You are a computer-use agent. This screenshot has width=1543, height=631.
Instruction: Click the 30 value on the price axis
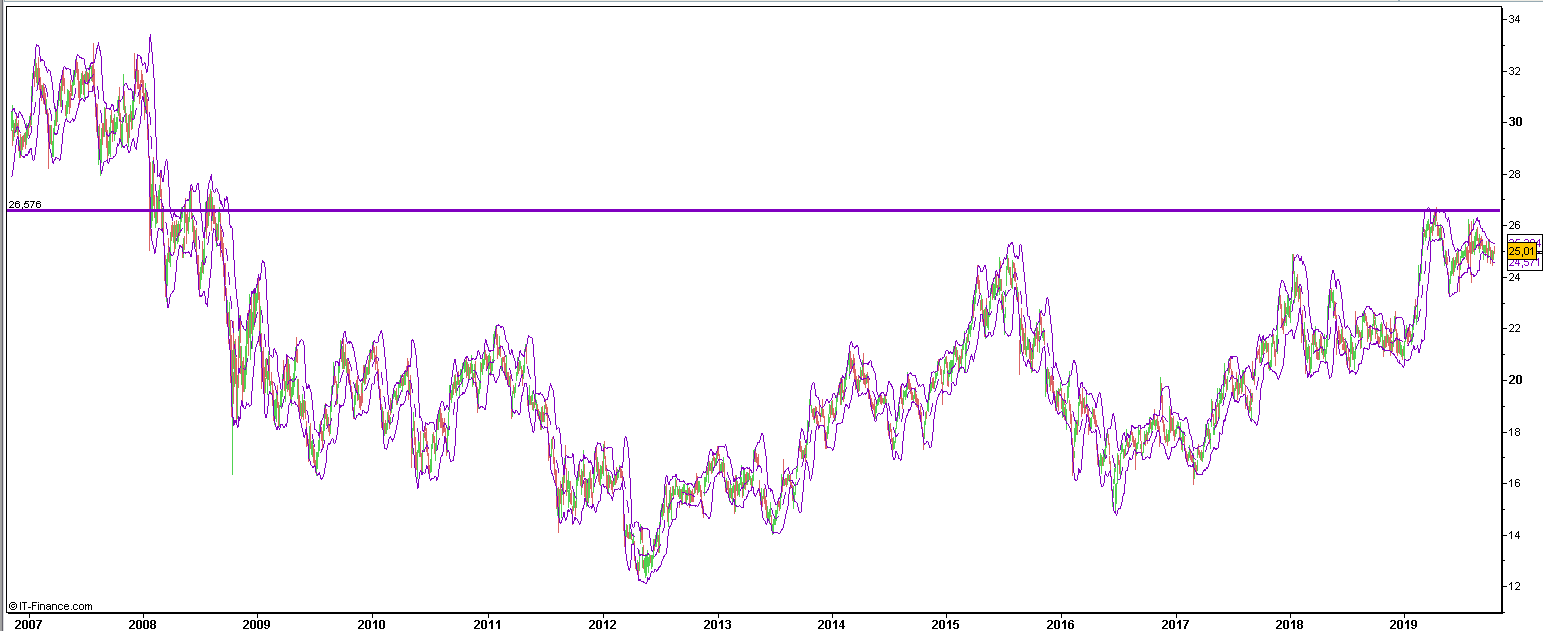[x=1515, y=123]
